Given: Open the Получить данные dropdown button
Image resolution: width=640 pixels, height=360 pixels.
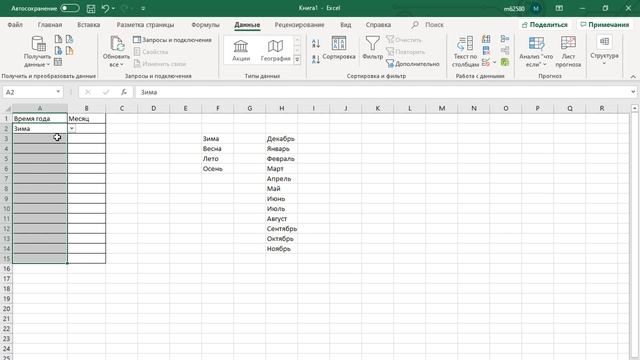Looking at the screenshot, I should (37, 51).
